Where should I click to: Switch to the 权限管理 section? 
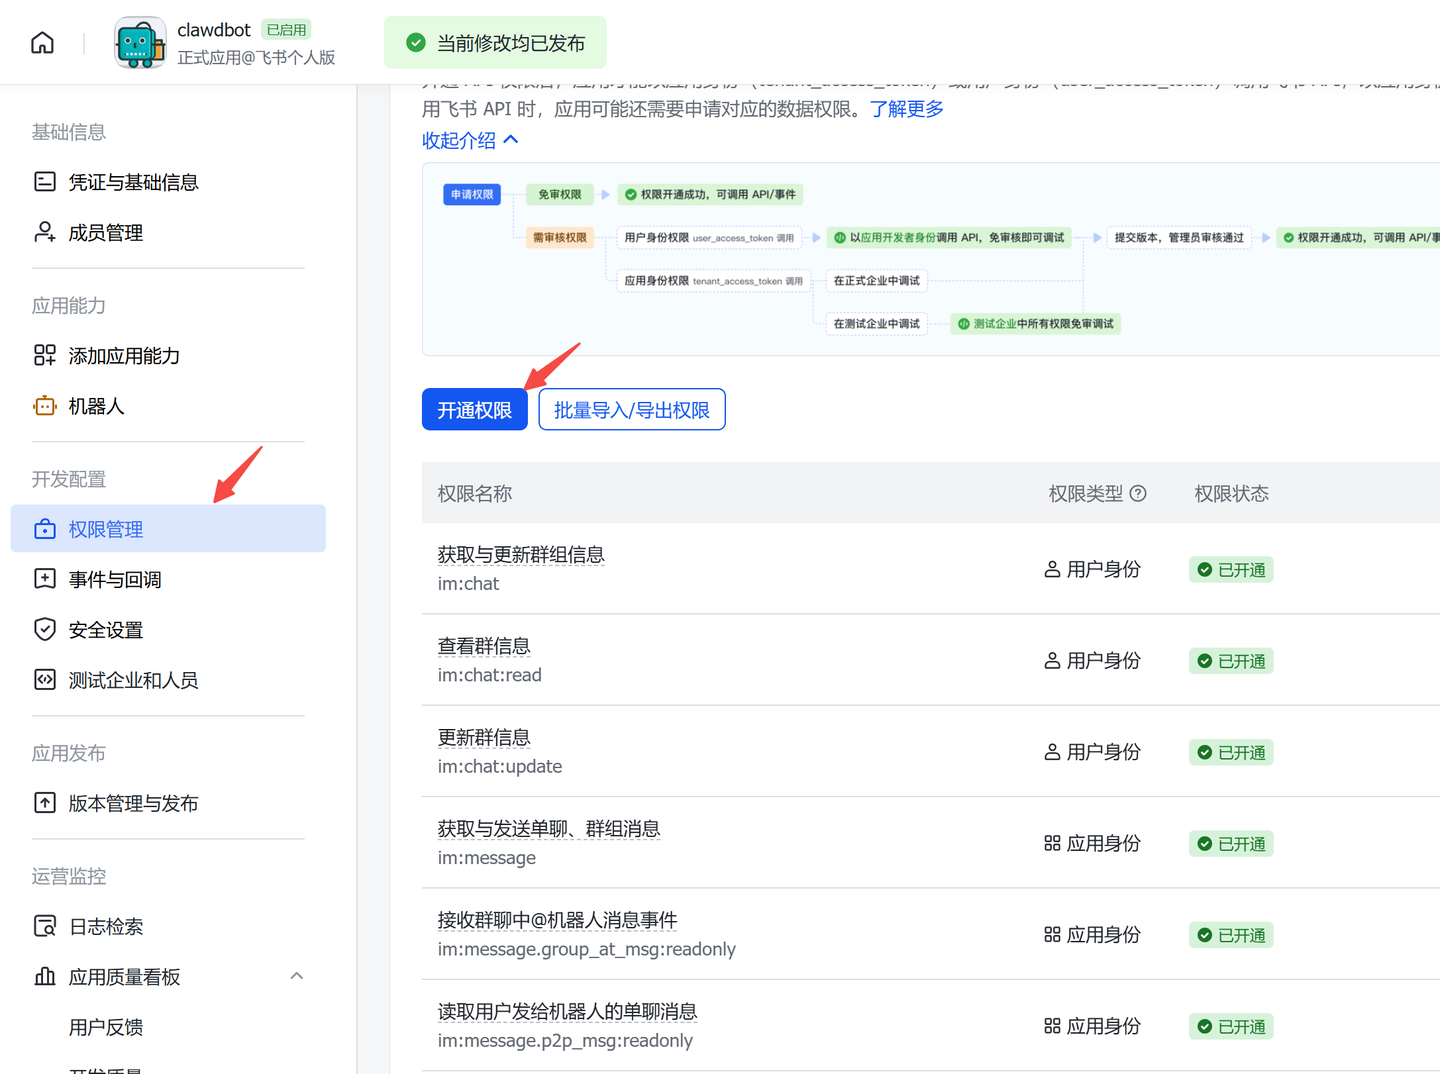tap(107, 529)
